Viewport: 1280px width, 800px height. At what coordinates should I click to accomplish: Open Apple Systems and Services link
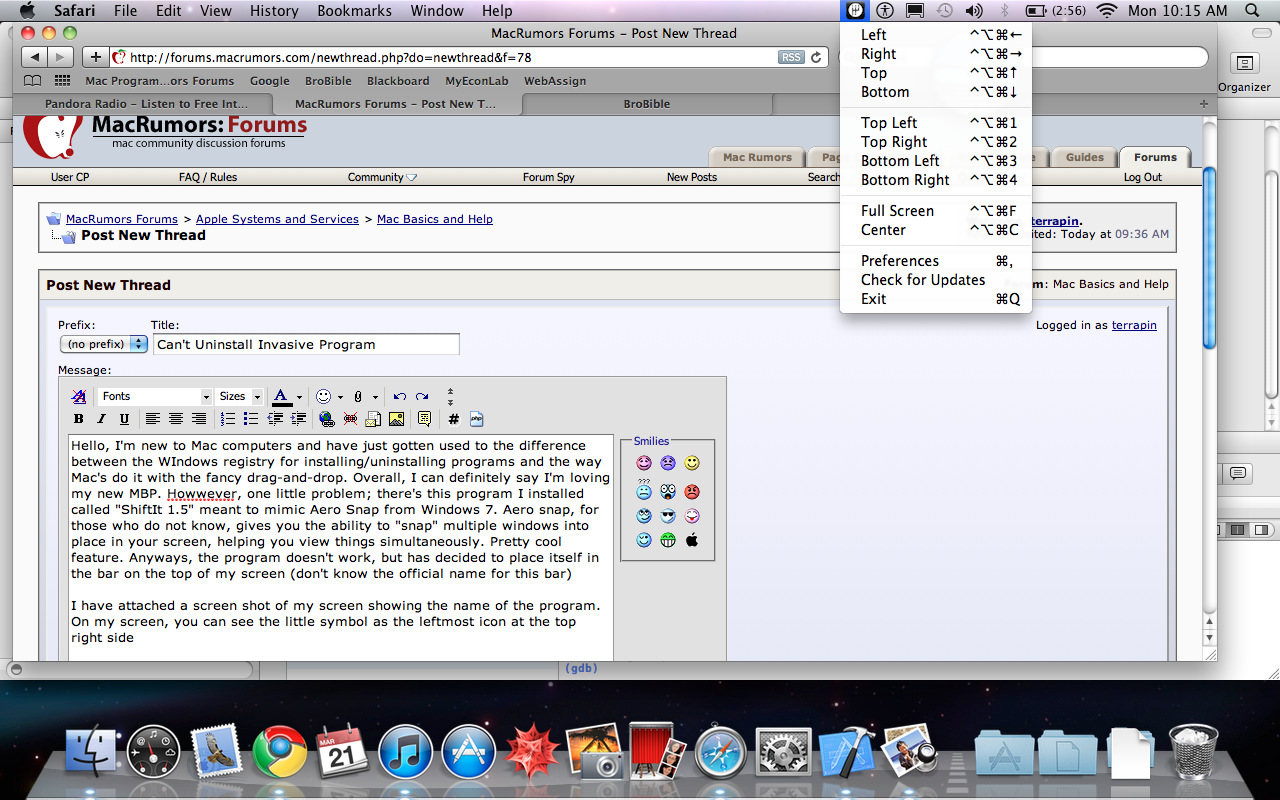pos(277,219)
